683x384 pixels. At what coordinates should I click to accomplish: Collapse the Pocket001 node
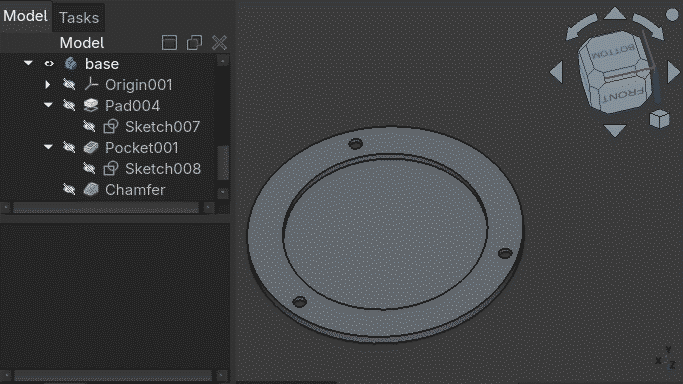(x=48, y=147)
